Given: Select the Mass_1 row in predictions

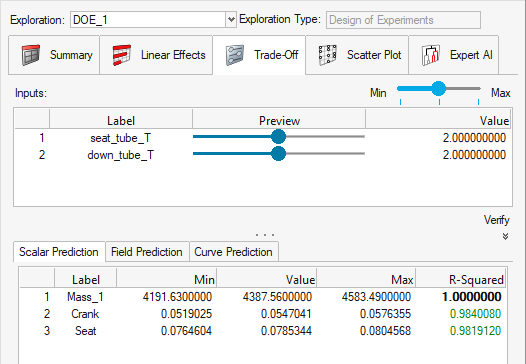Looking at the screenshot, I should (x=263, y=297).
